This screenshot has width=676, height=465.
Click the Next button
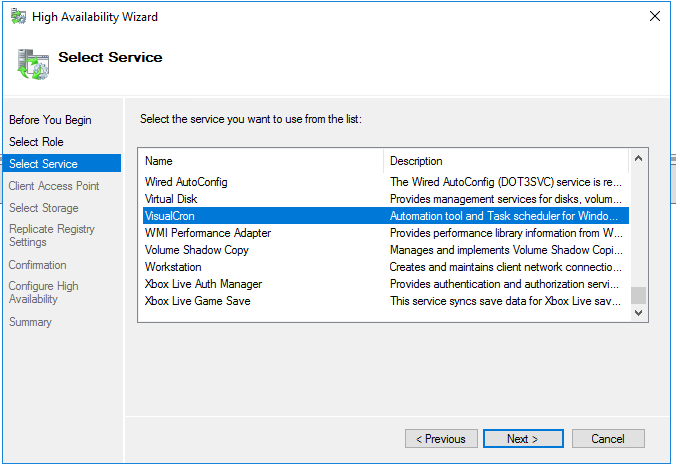tap(522, 439)
